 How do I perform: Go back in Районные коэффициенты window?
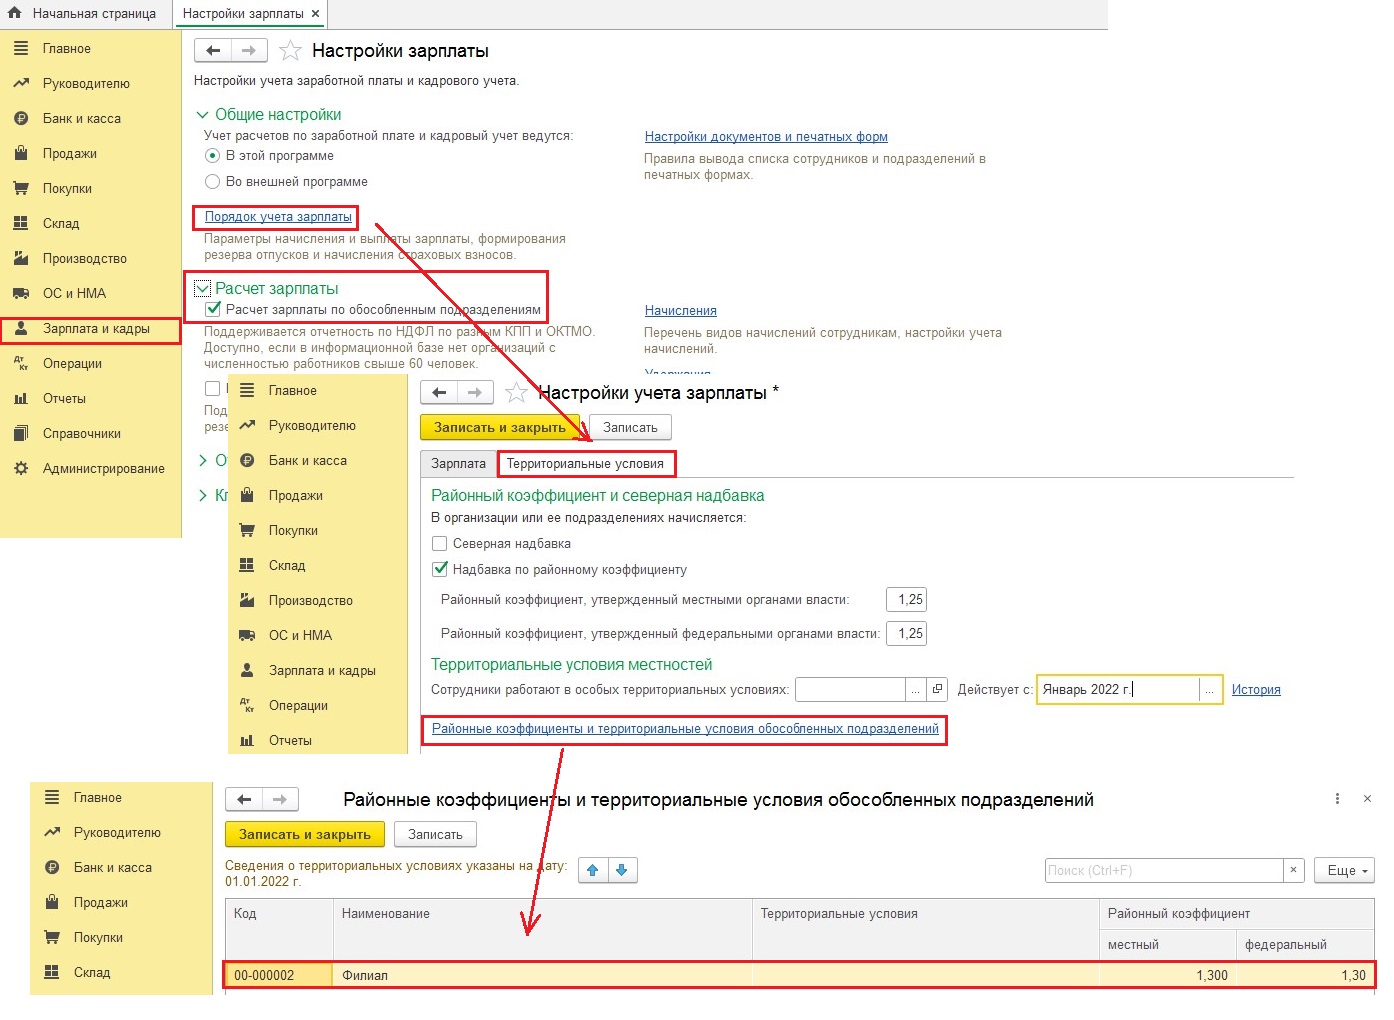[244, 799]
